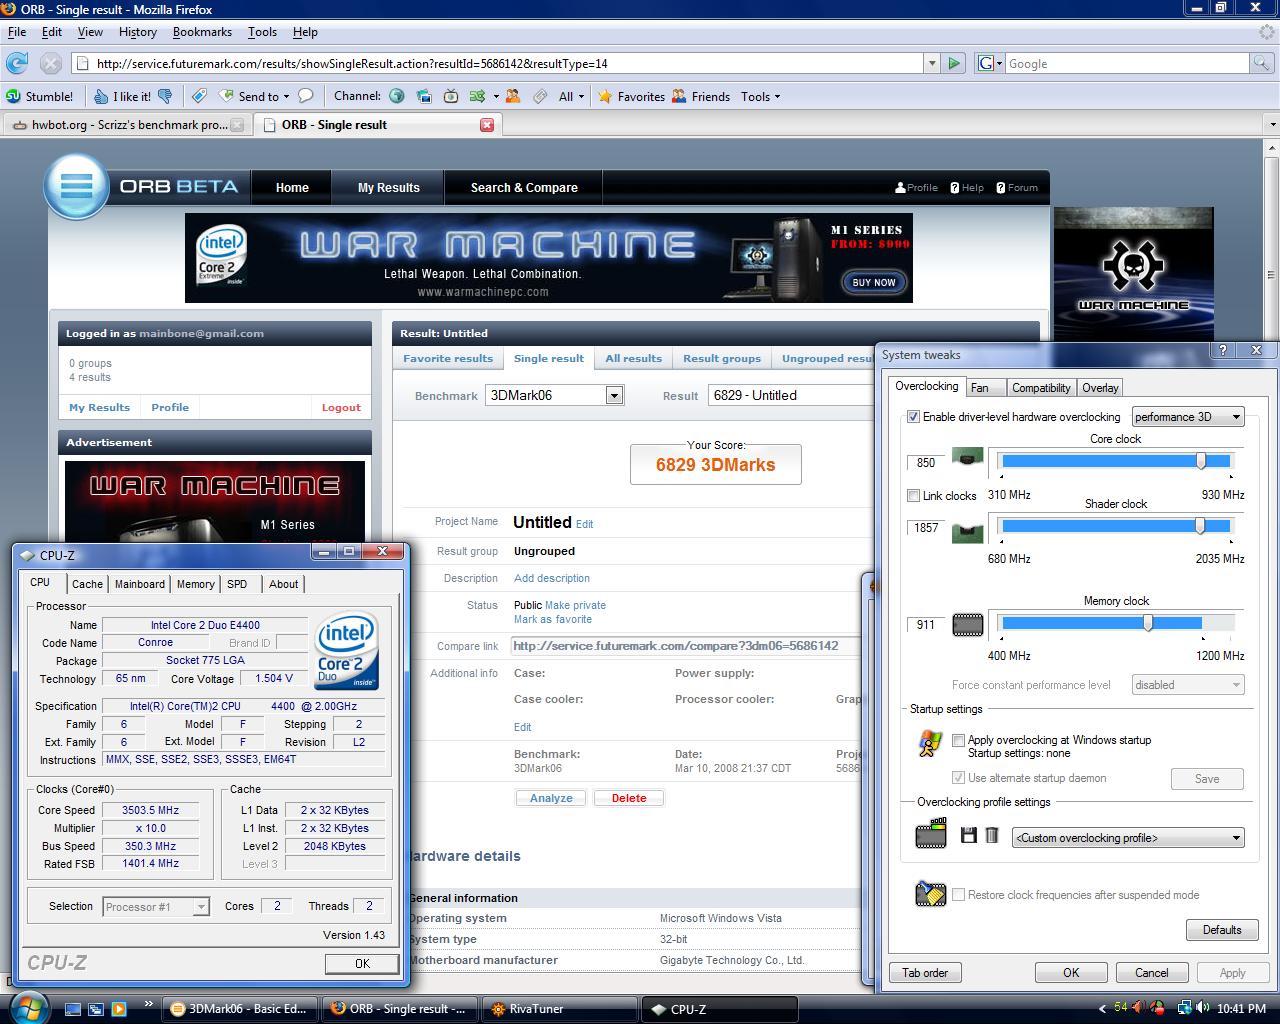Click the Analyze button

[551, 798]
